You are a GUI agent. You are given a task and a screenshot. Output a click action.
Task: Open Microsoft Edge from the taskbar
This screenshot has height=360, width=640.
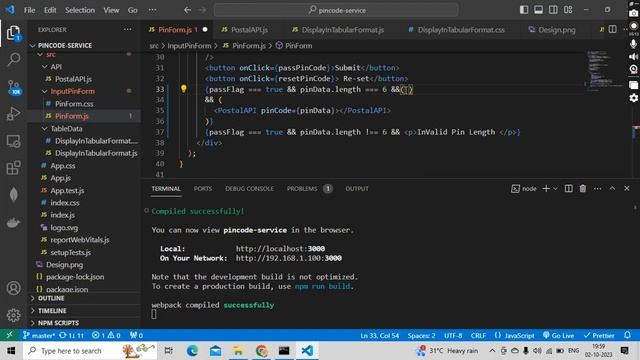[x=192, y=351]
